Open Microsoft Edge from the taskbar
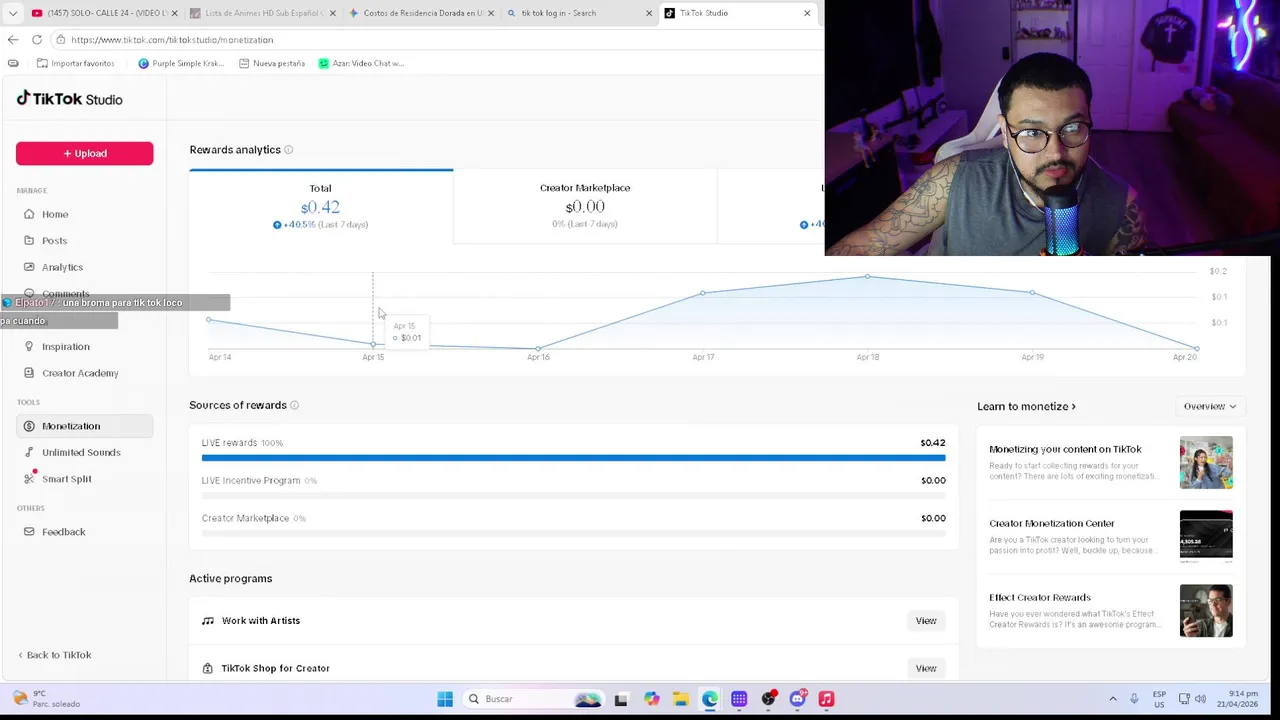Viewport: 1280px width, 720px height. [709, 699]
